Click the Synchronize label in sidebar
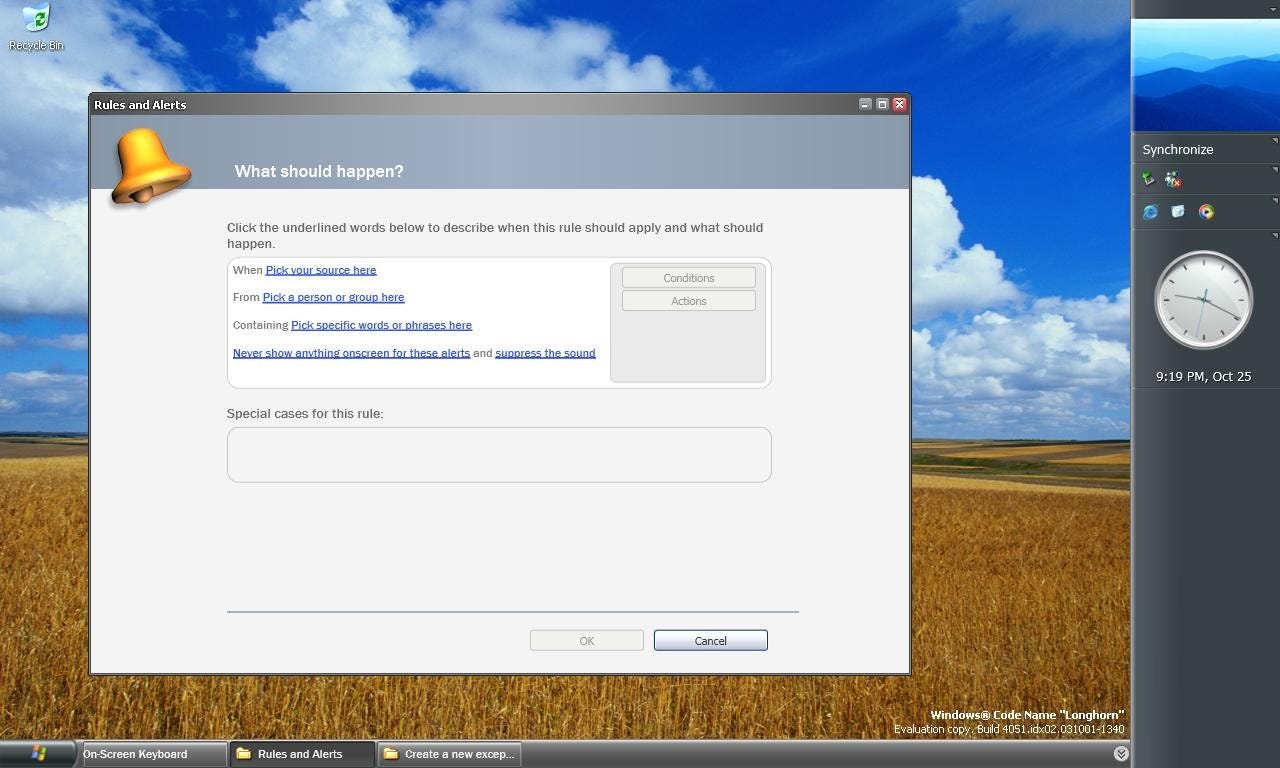Image resolution: width=1280 pixels, height=768 pixels. (1178, 149)
